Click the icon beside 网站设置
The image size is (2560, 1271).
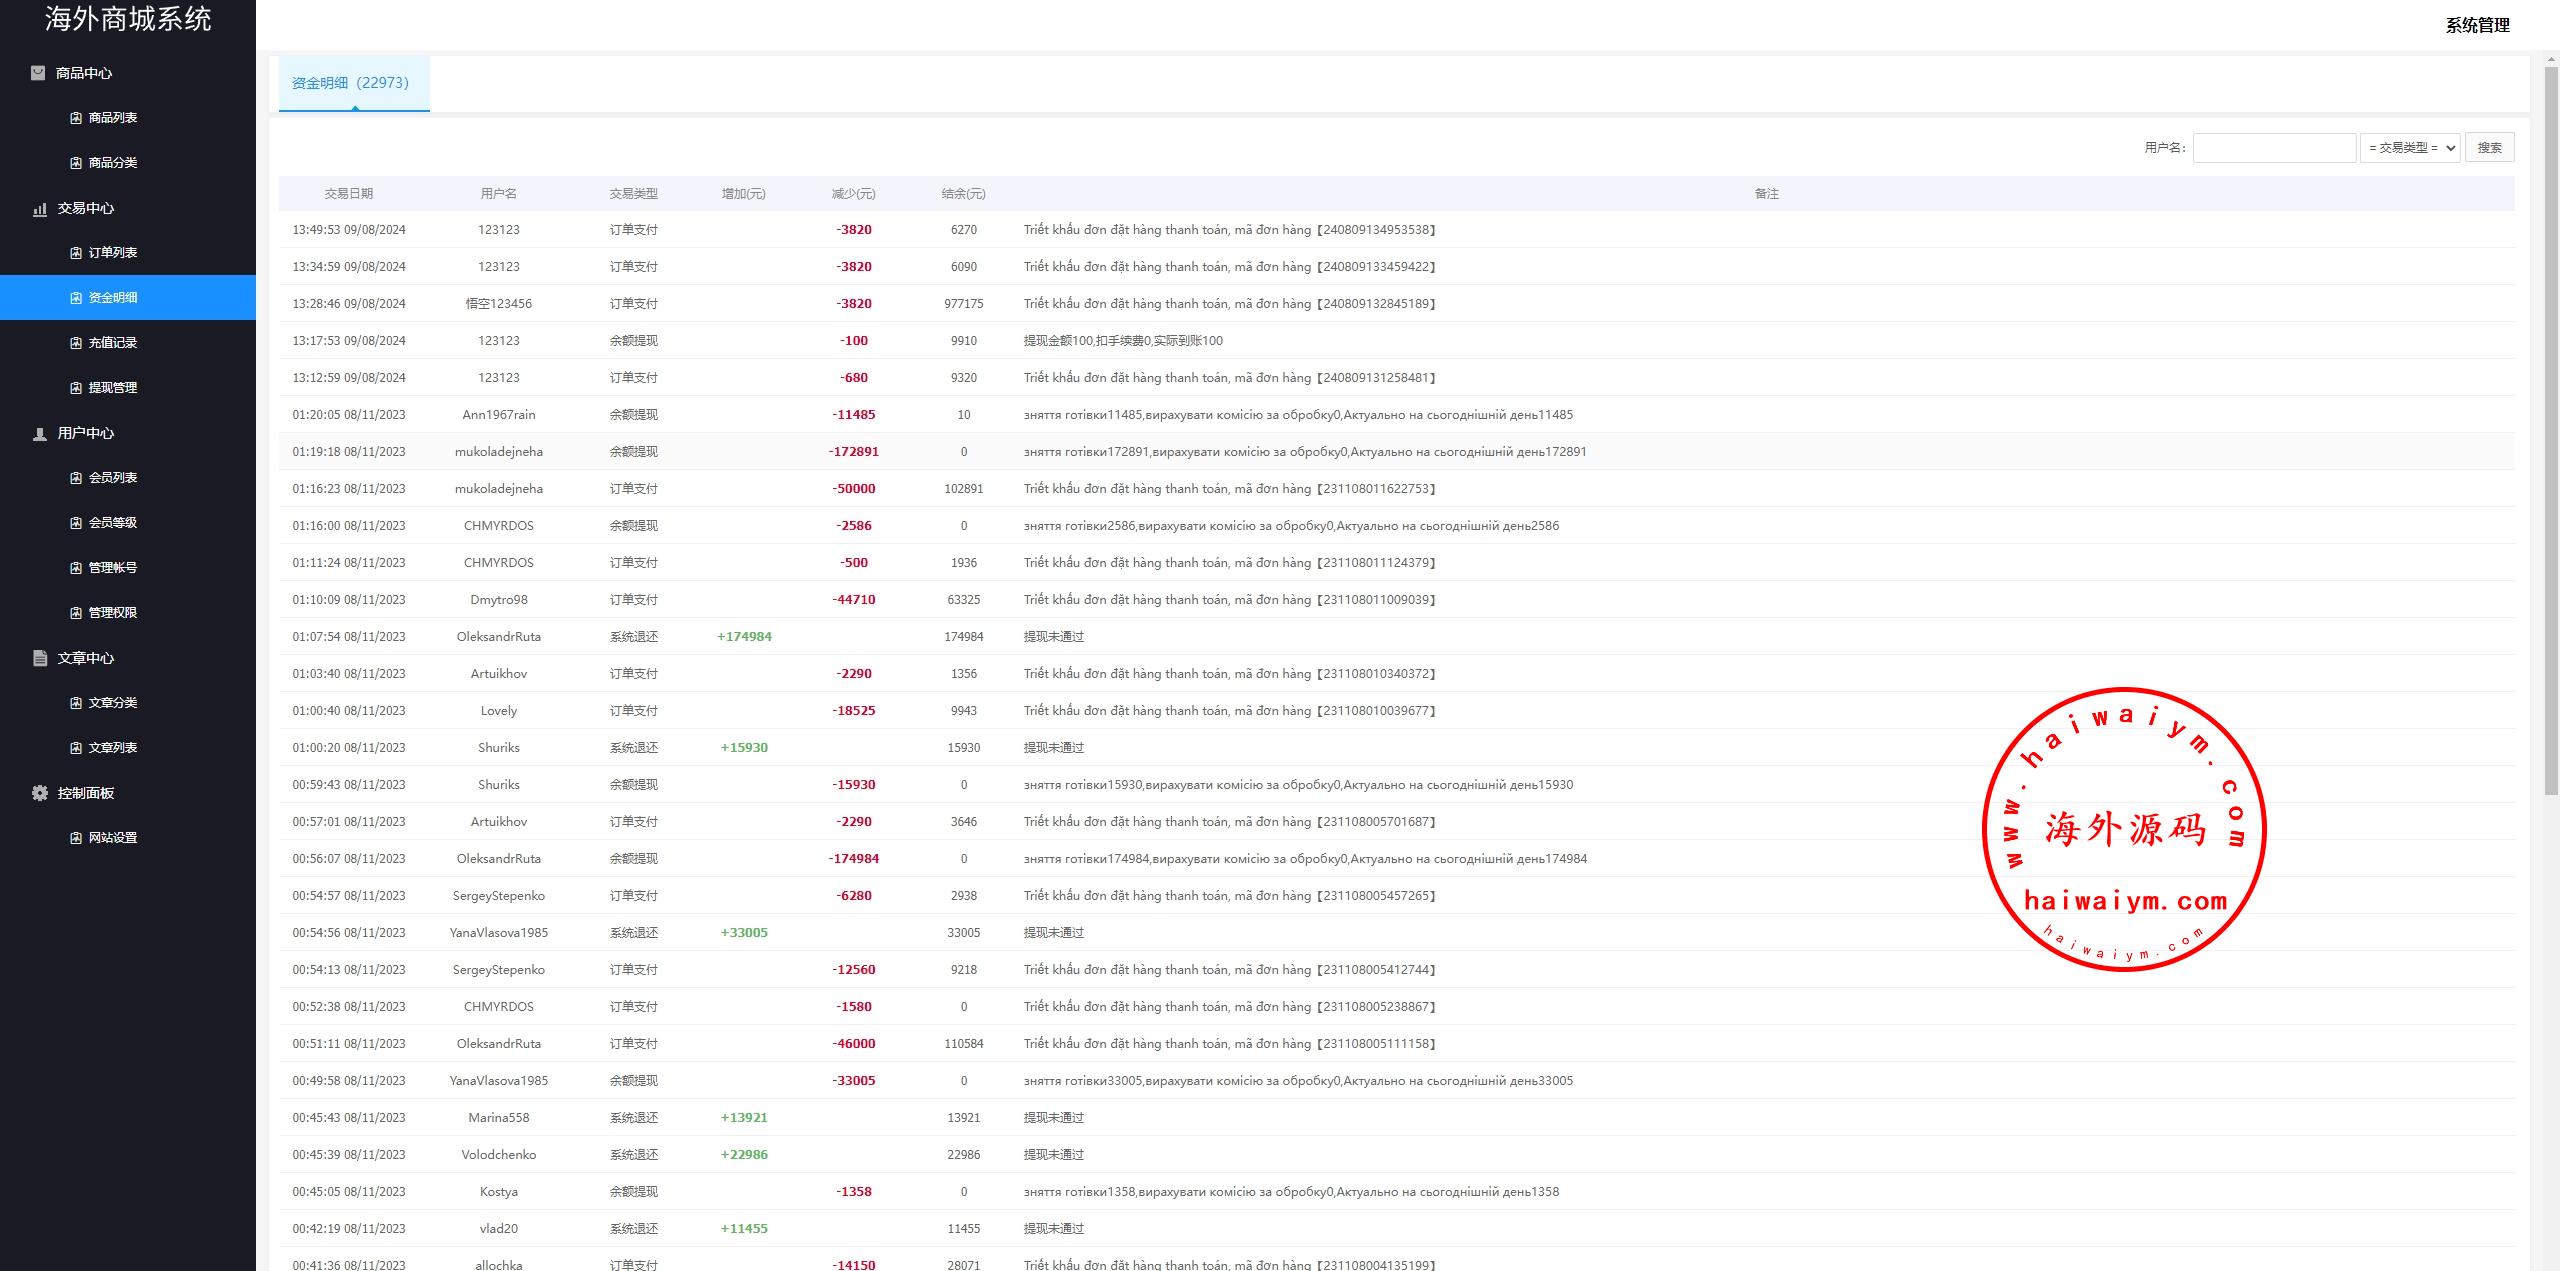(x=76, y=838)
